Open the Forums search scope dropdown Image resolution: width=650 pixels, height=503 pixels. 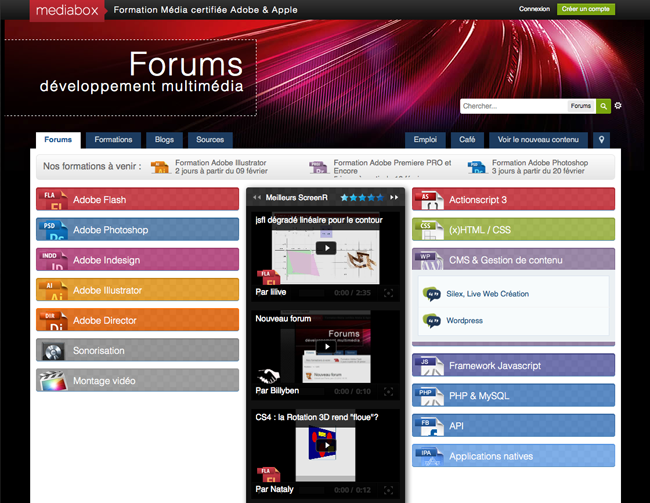coord(580,106)
